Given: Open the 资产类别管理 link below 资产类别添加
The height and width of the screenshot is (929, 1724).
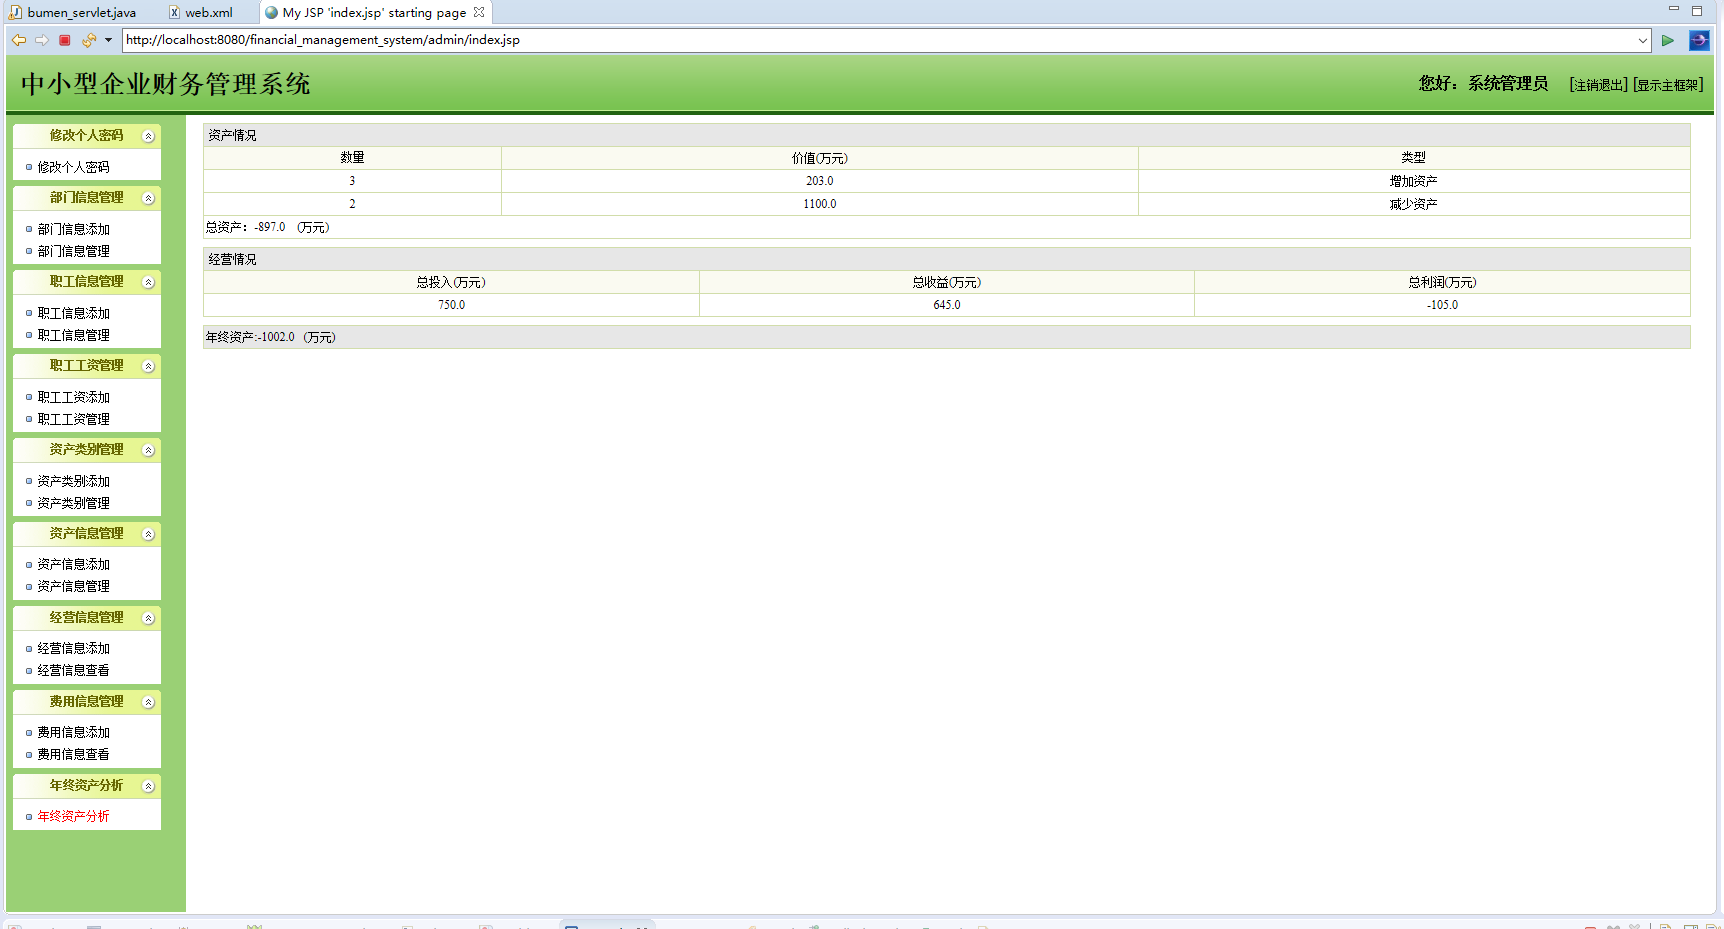Looking at the screenshot, I should point(73,503).
